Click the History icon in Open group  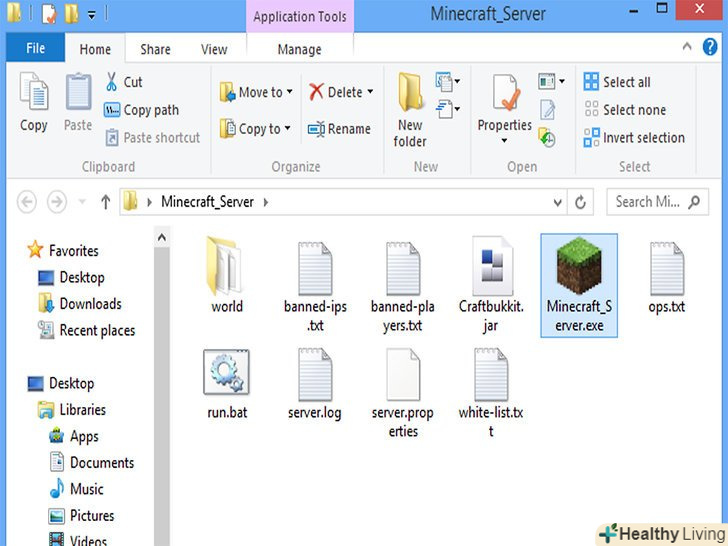(547, 138)
